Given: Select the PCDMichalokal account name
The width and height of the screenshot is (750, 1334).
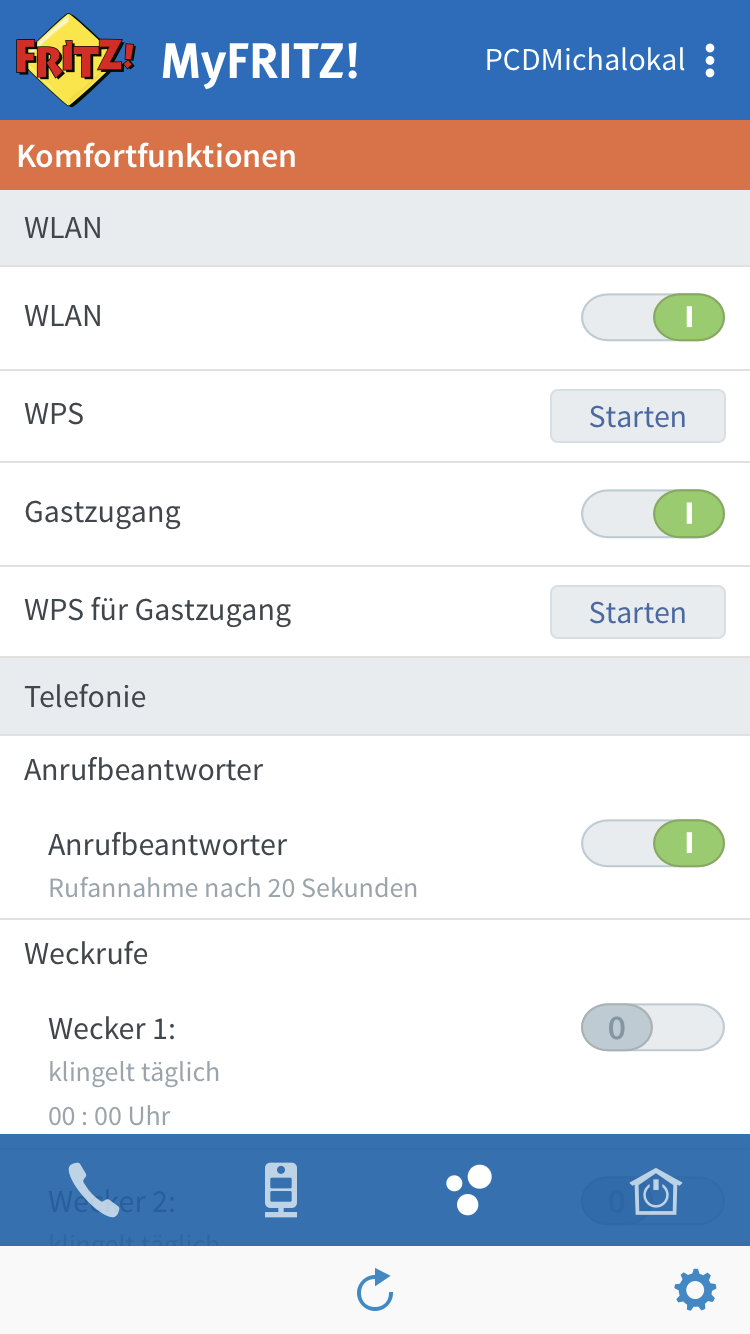Looking at the screenshot, I should [x=585, y=60].
